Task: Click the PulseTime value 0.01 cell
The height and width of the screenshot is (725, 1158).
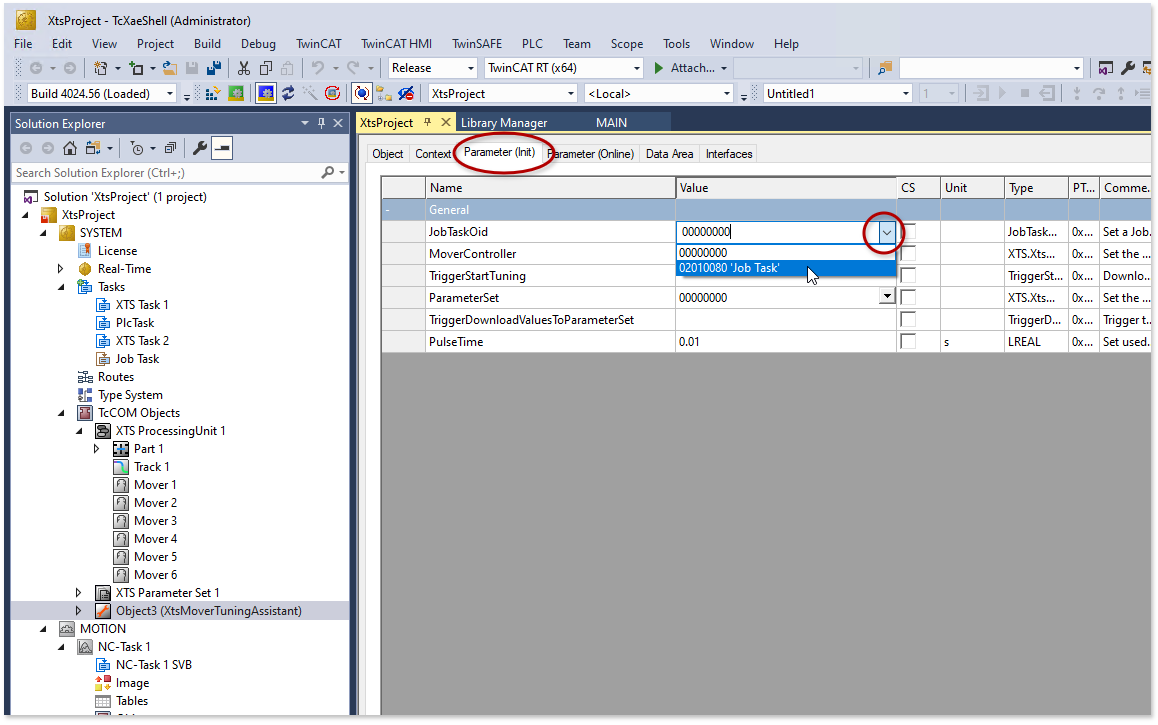Action: (x=786, y=342)
